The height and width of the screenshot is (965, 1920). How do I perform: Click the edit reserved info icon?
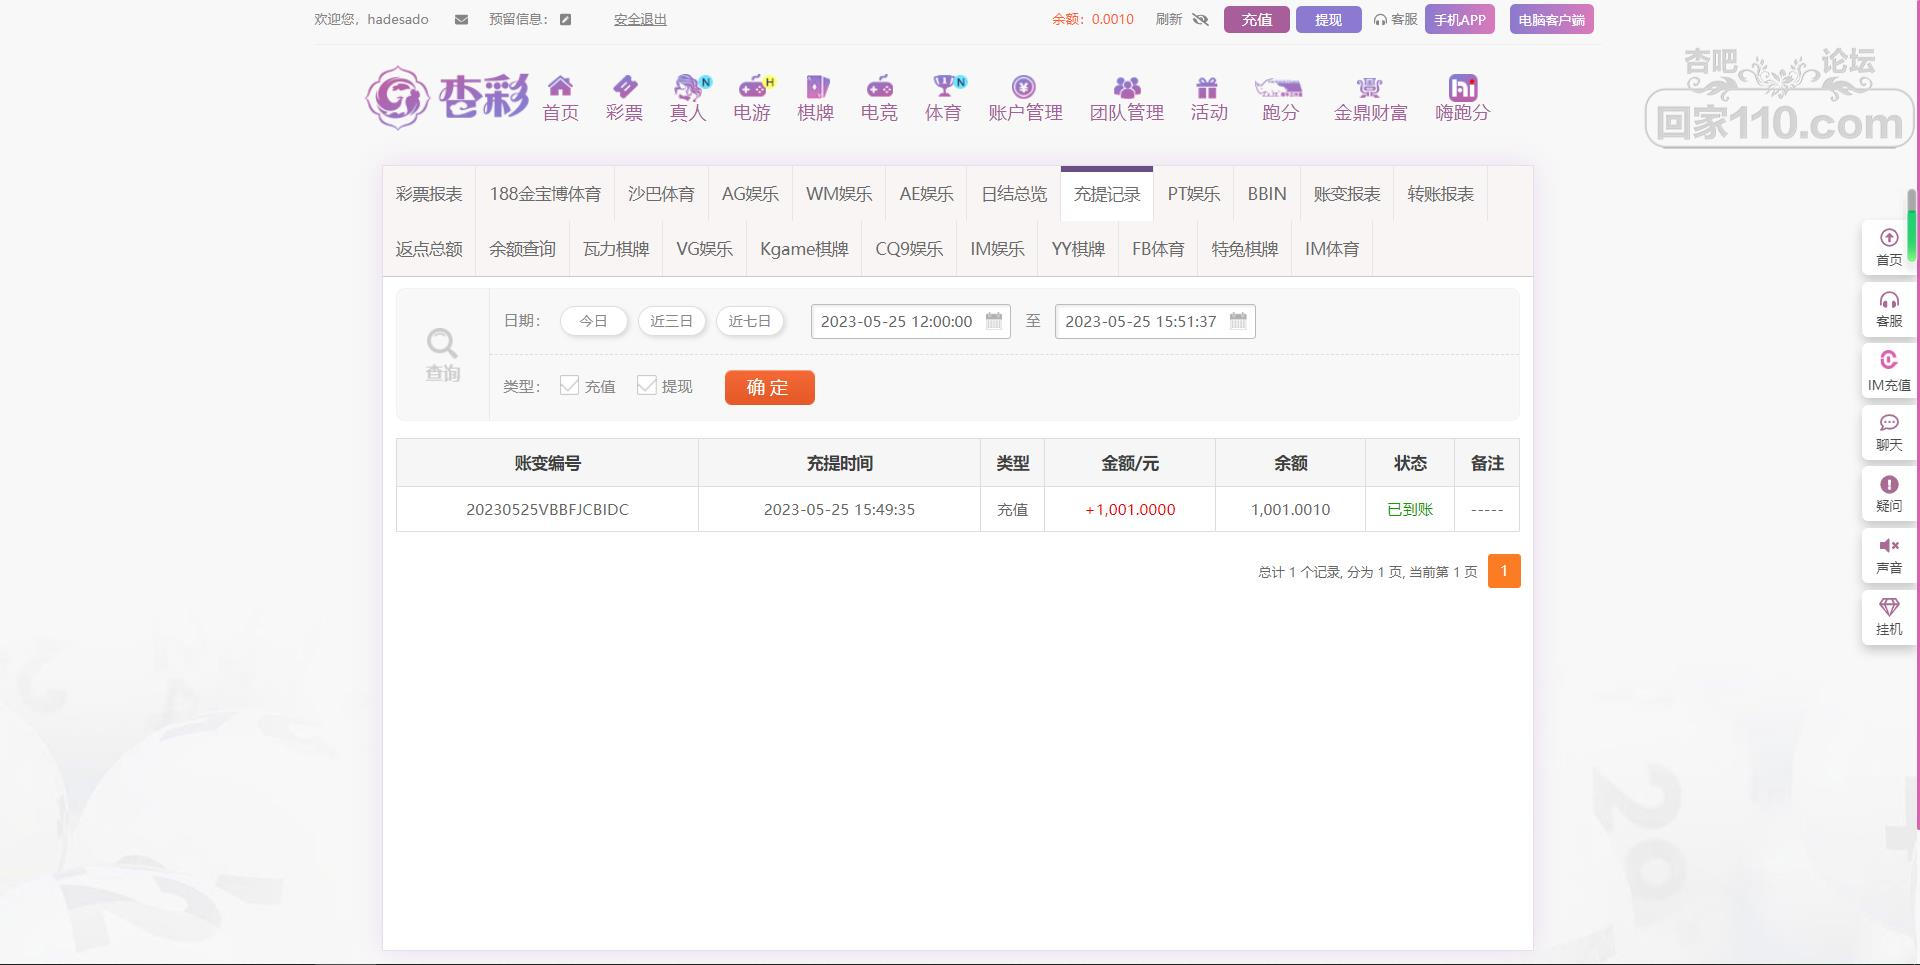coord(565,20)
